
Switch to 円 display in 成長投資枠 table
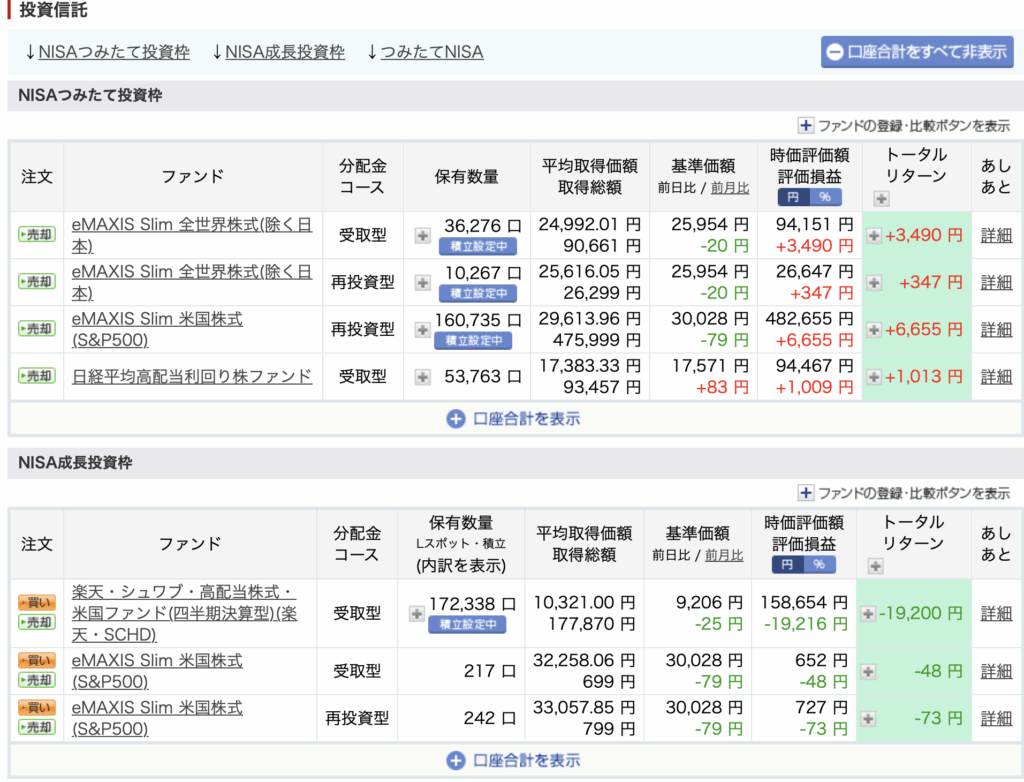point(787,564)
